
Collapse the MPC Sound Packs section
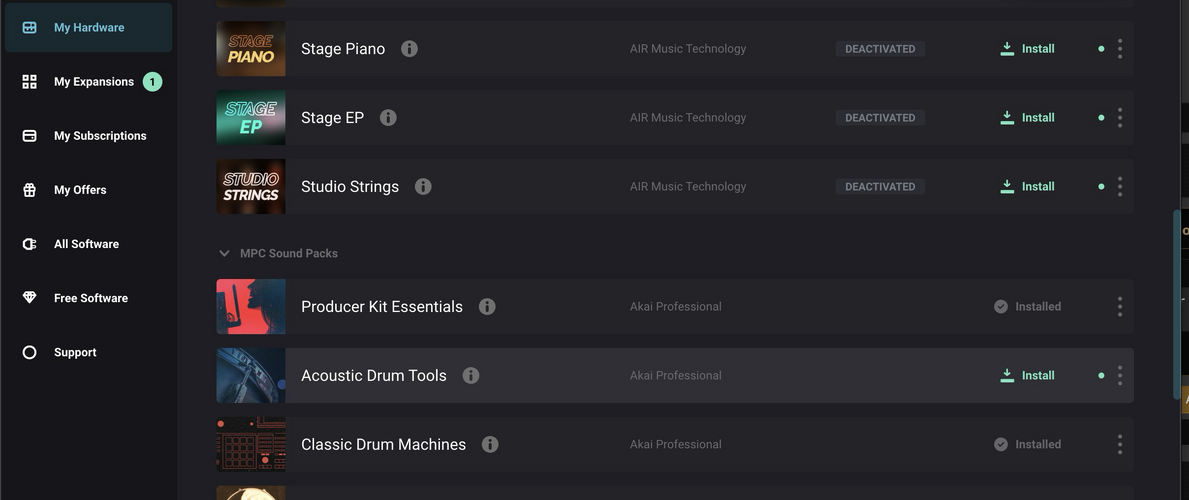(224, 254)
